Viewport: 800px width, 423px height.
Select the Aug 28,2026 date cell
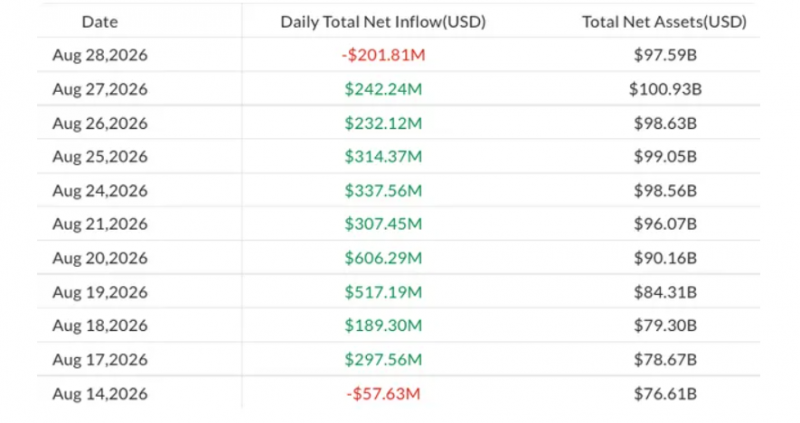click(100, 55)
